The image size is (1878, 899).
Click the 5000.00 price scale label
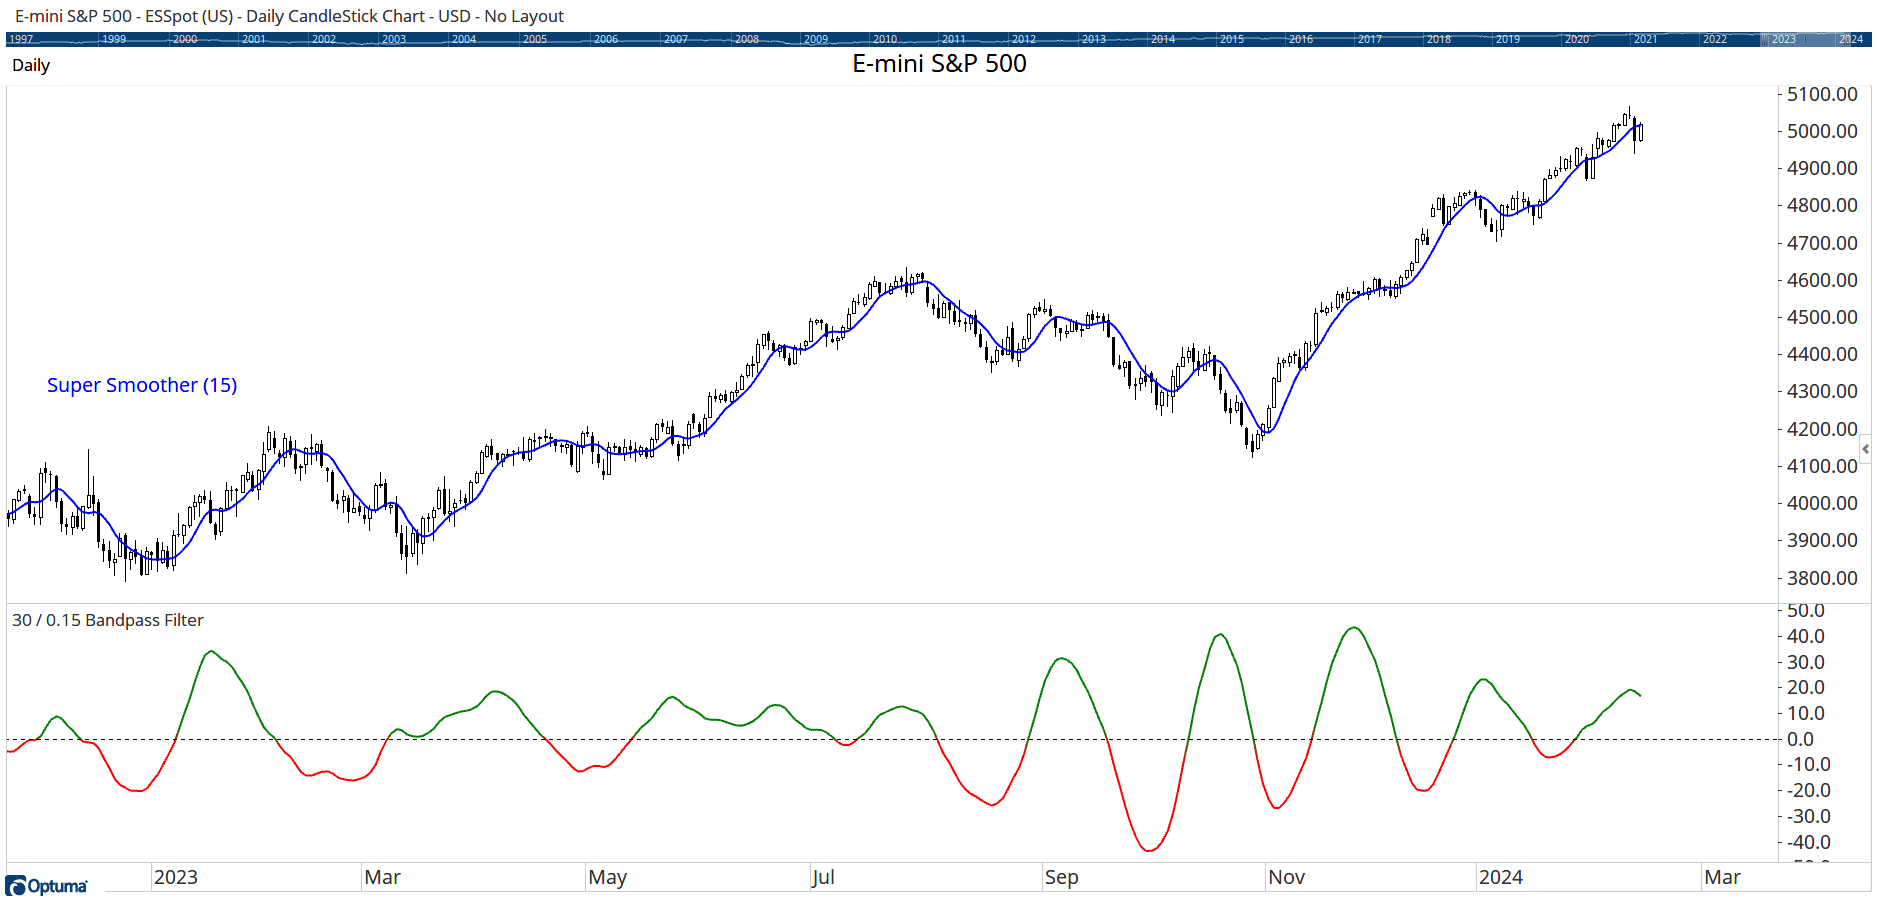[x=1822, y=131]
